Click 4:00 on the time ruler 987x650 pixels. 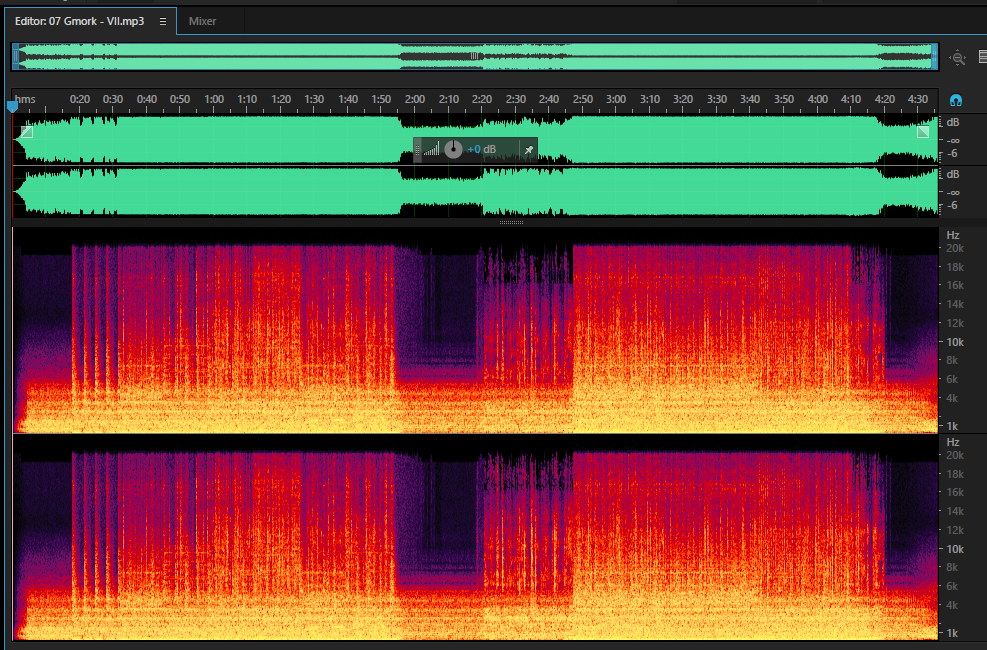click(x=818, y=99)
